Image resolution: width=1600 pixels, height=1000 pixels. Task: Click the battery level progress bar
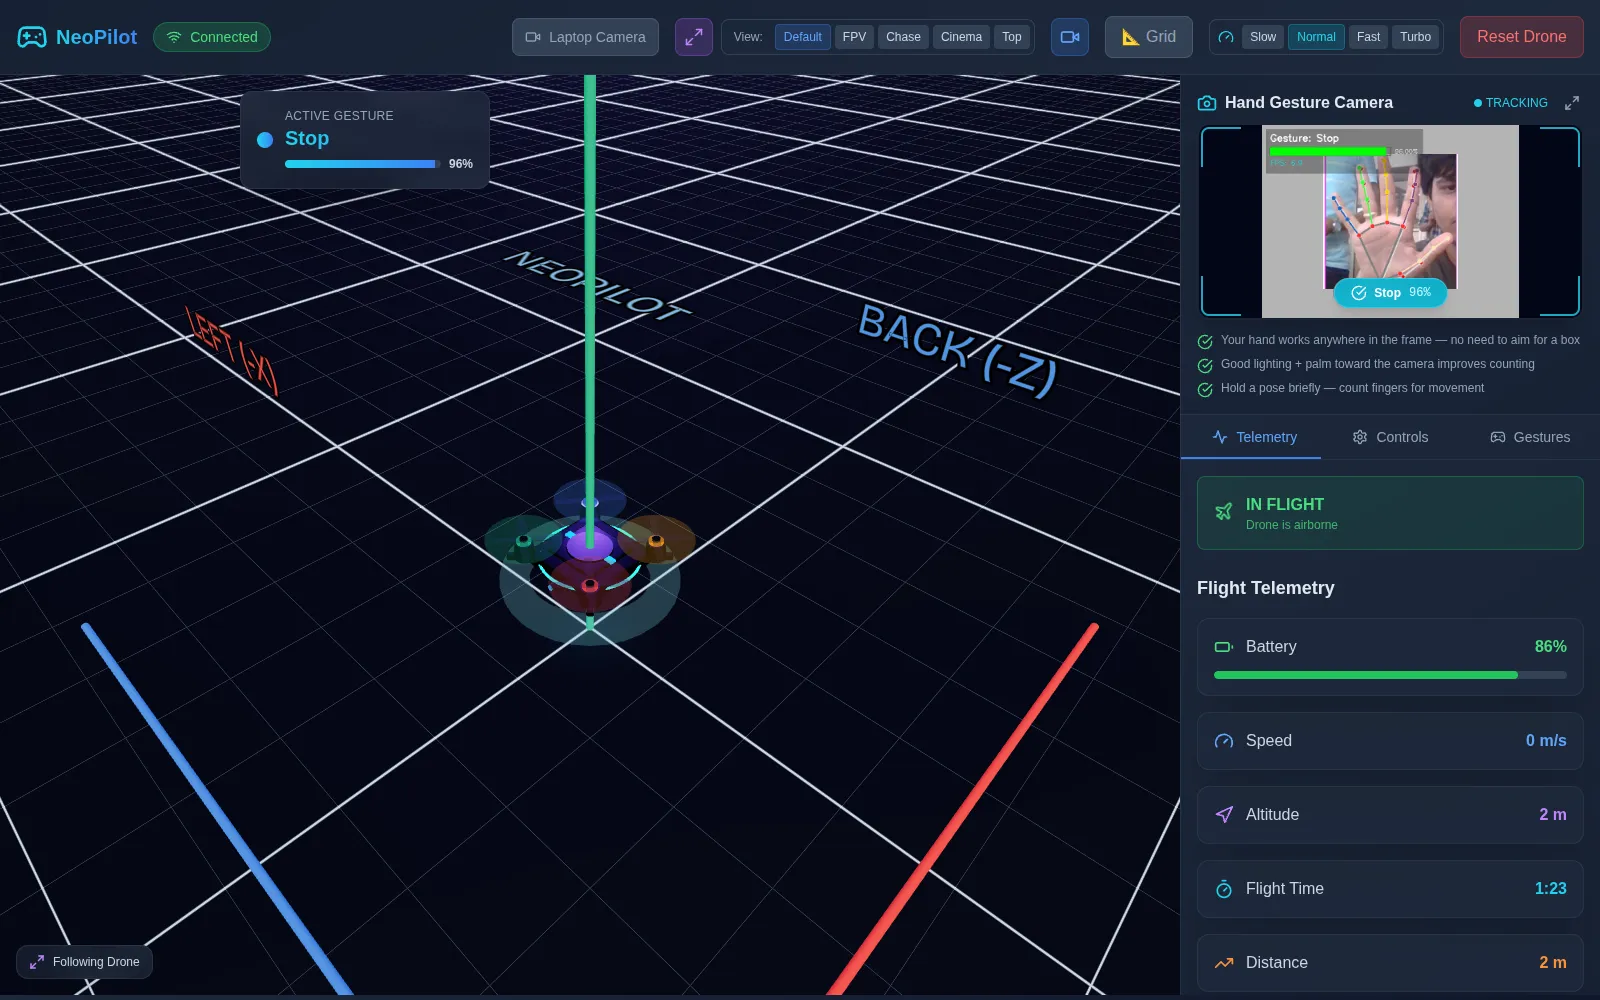1390,675
